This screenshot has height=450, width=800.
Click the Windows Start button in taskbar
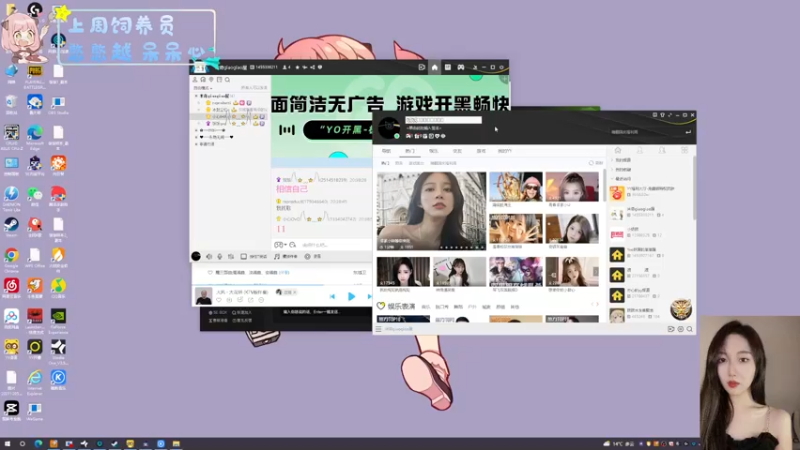7,444
